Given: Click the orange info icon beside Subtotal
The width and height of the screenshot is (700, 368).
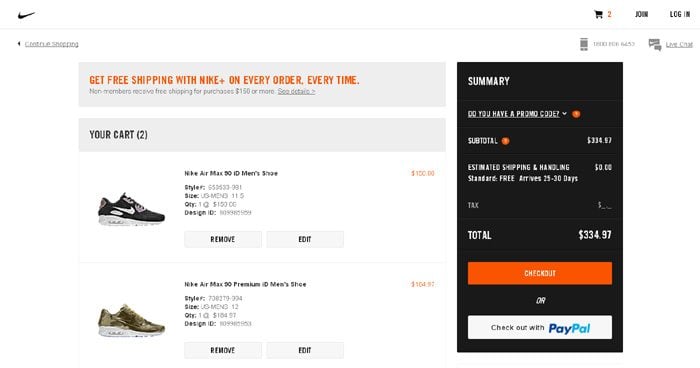Looking at the screenshot, I should (505, 141).
